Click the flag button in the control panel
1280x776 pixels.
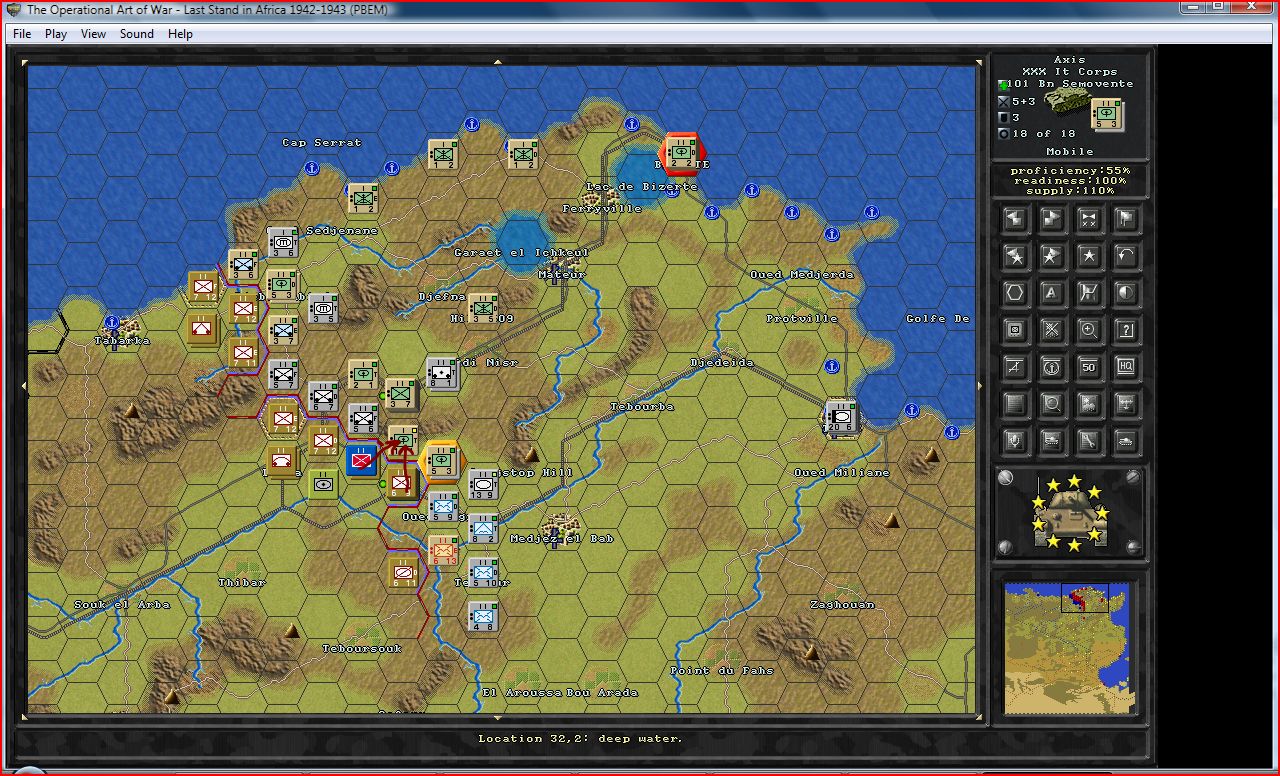pos(1126,219)
